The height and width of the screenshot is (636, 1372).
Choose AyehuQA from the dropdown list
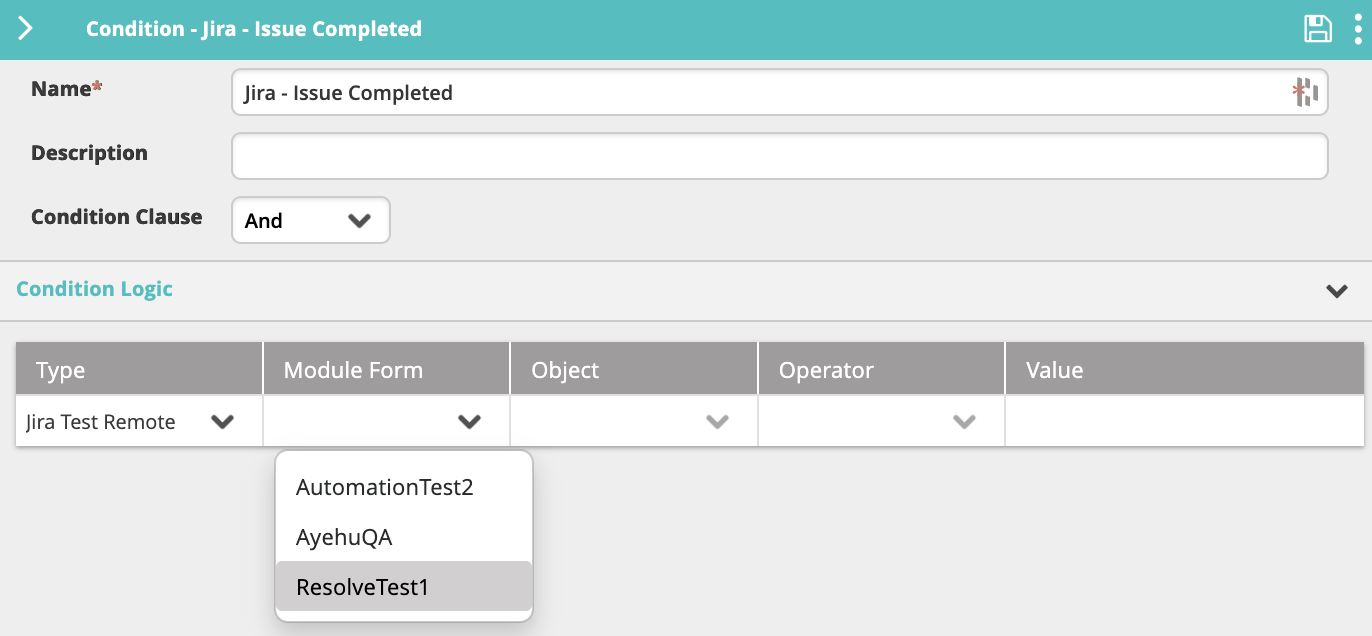pyautogui.click(x=344, y=537)
